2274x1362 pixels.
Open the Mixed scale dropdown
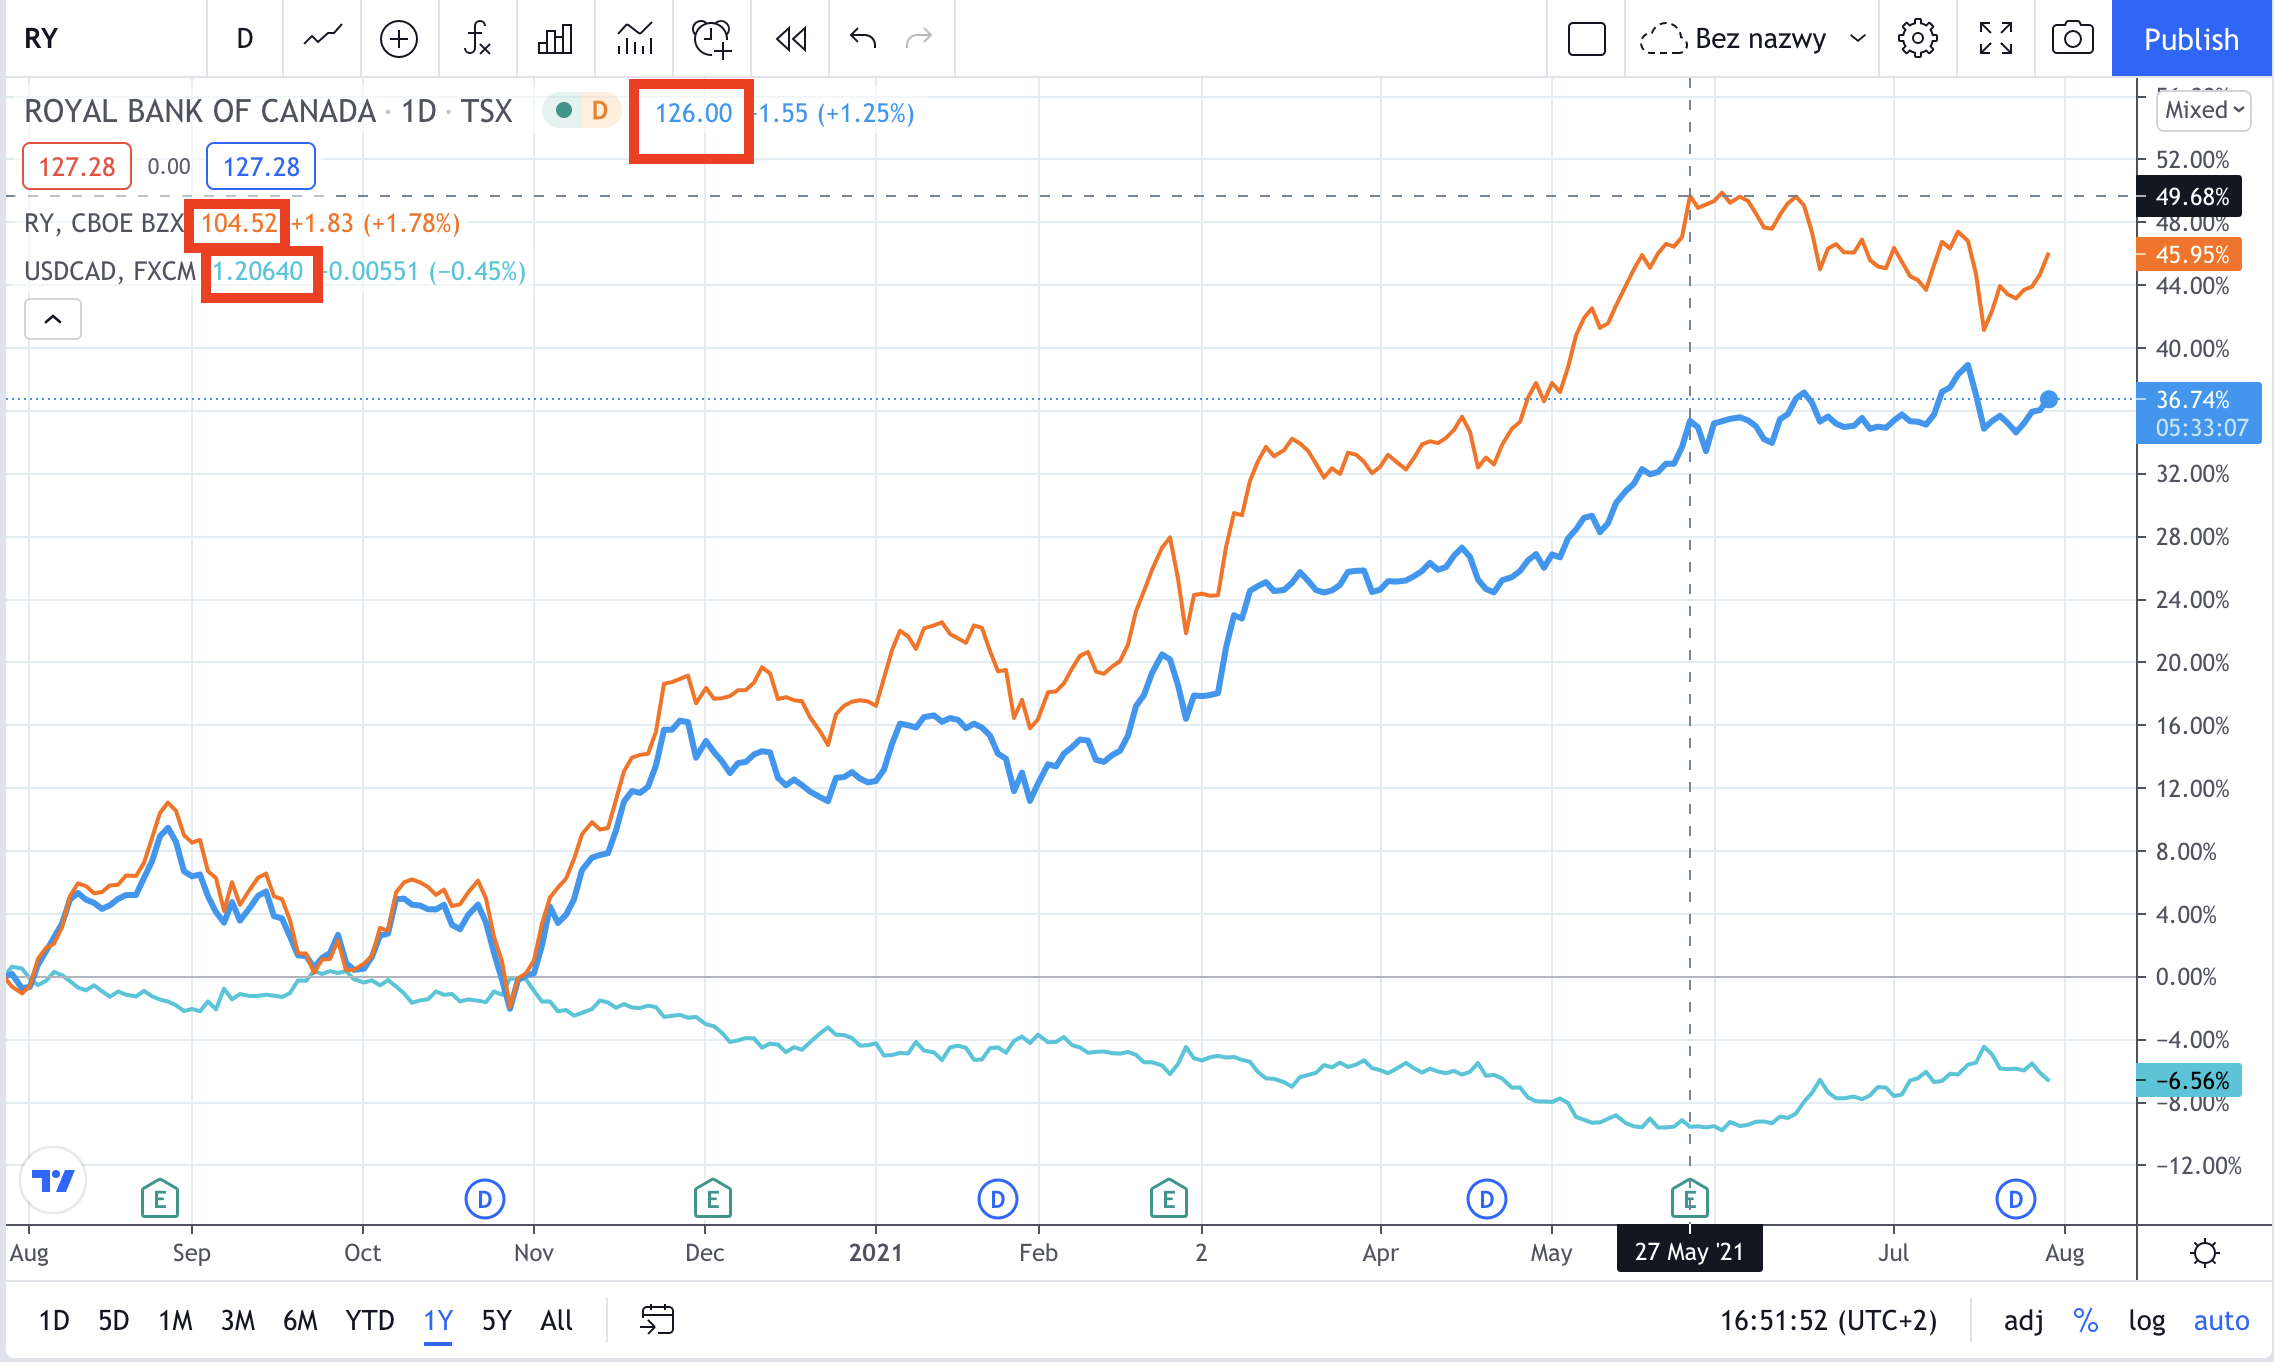[x=2202, y=111]
